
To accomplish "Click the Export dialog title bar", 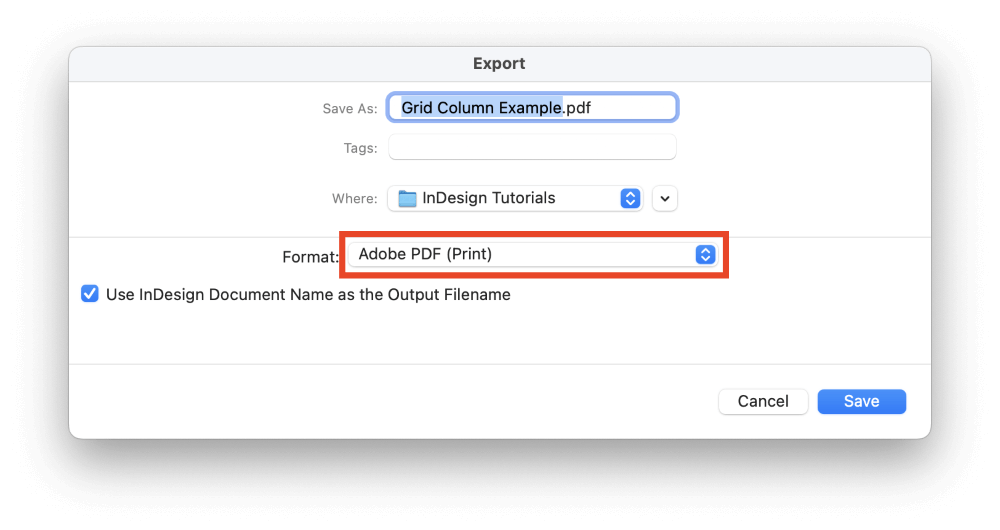I will [x=499, y=64].
